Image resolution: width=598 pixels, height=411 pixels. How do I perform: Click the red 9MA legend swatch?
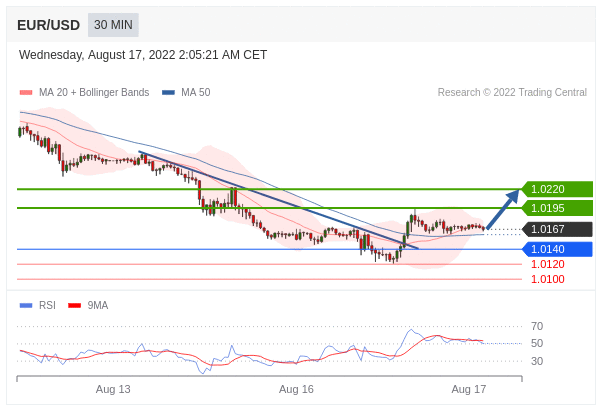(x=74, y=305)
